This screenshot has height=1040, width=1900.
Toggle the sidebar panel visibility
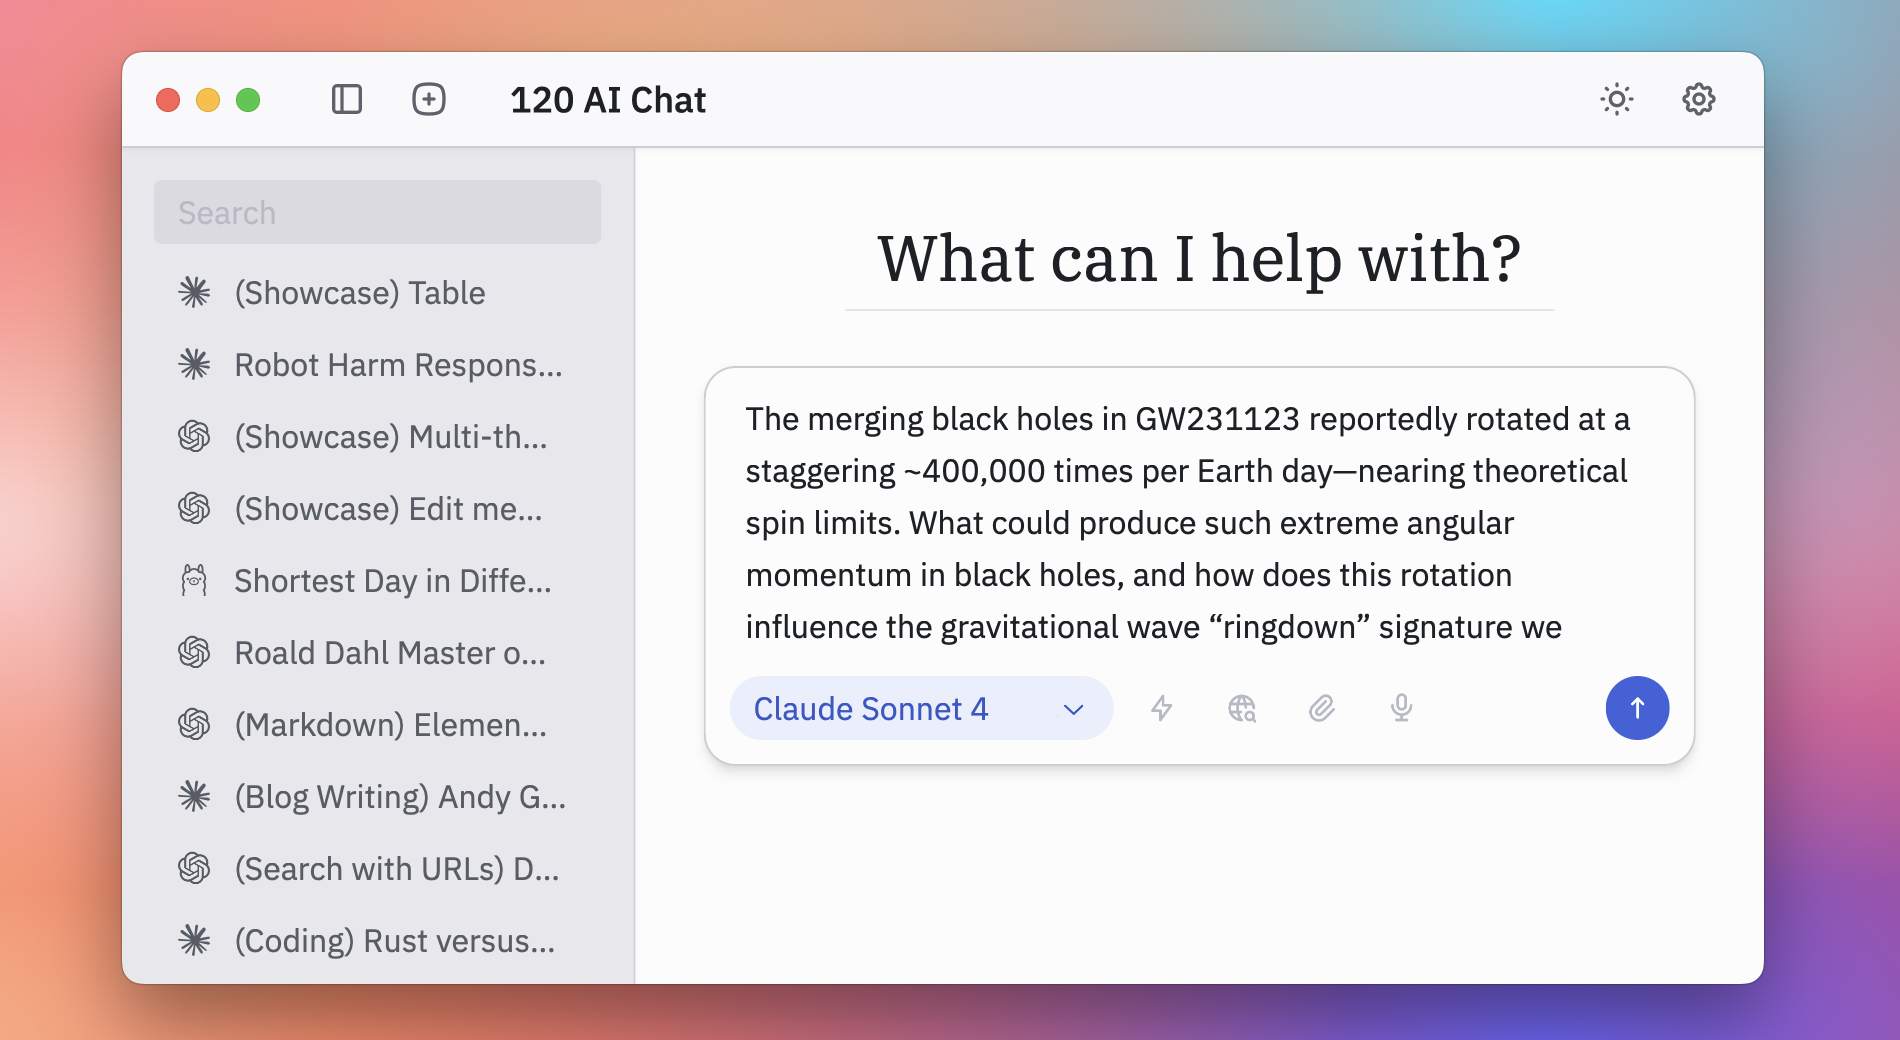[x=346, y=100]
